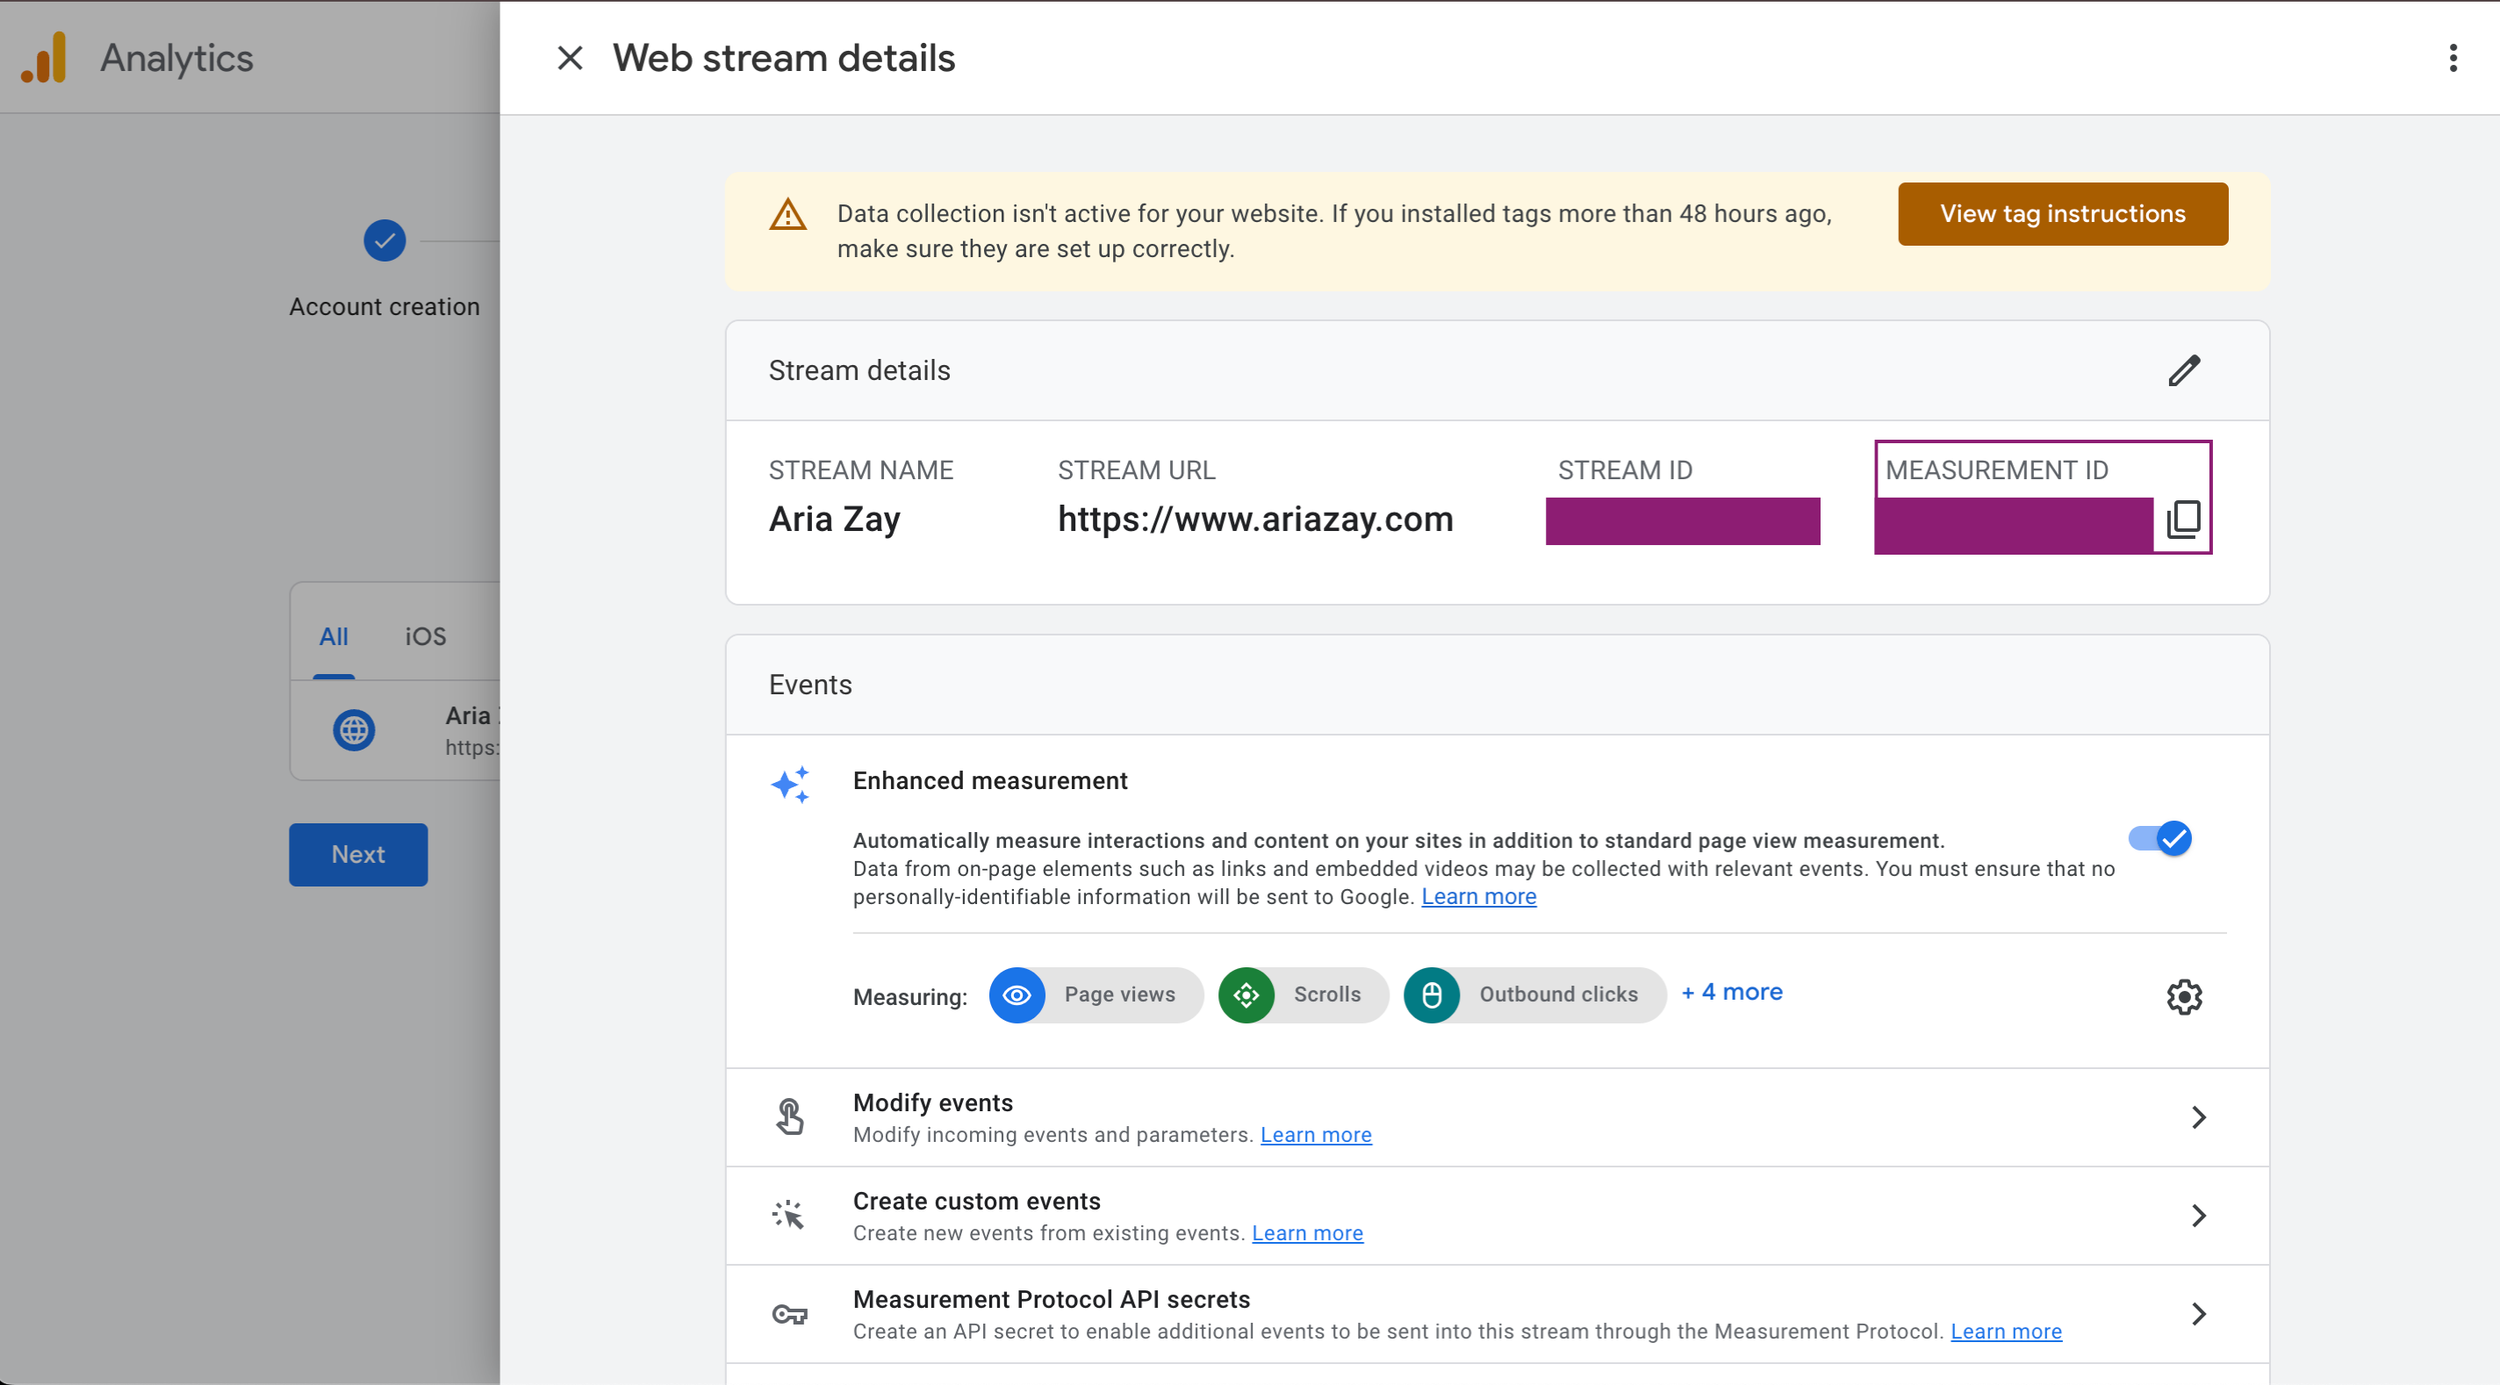This screenshot has height=1385, width=2500.
Task: Expand Create custom events chevron
Action: tap(2197, 1215)
